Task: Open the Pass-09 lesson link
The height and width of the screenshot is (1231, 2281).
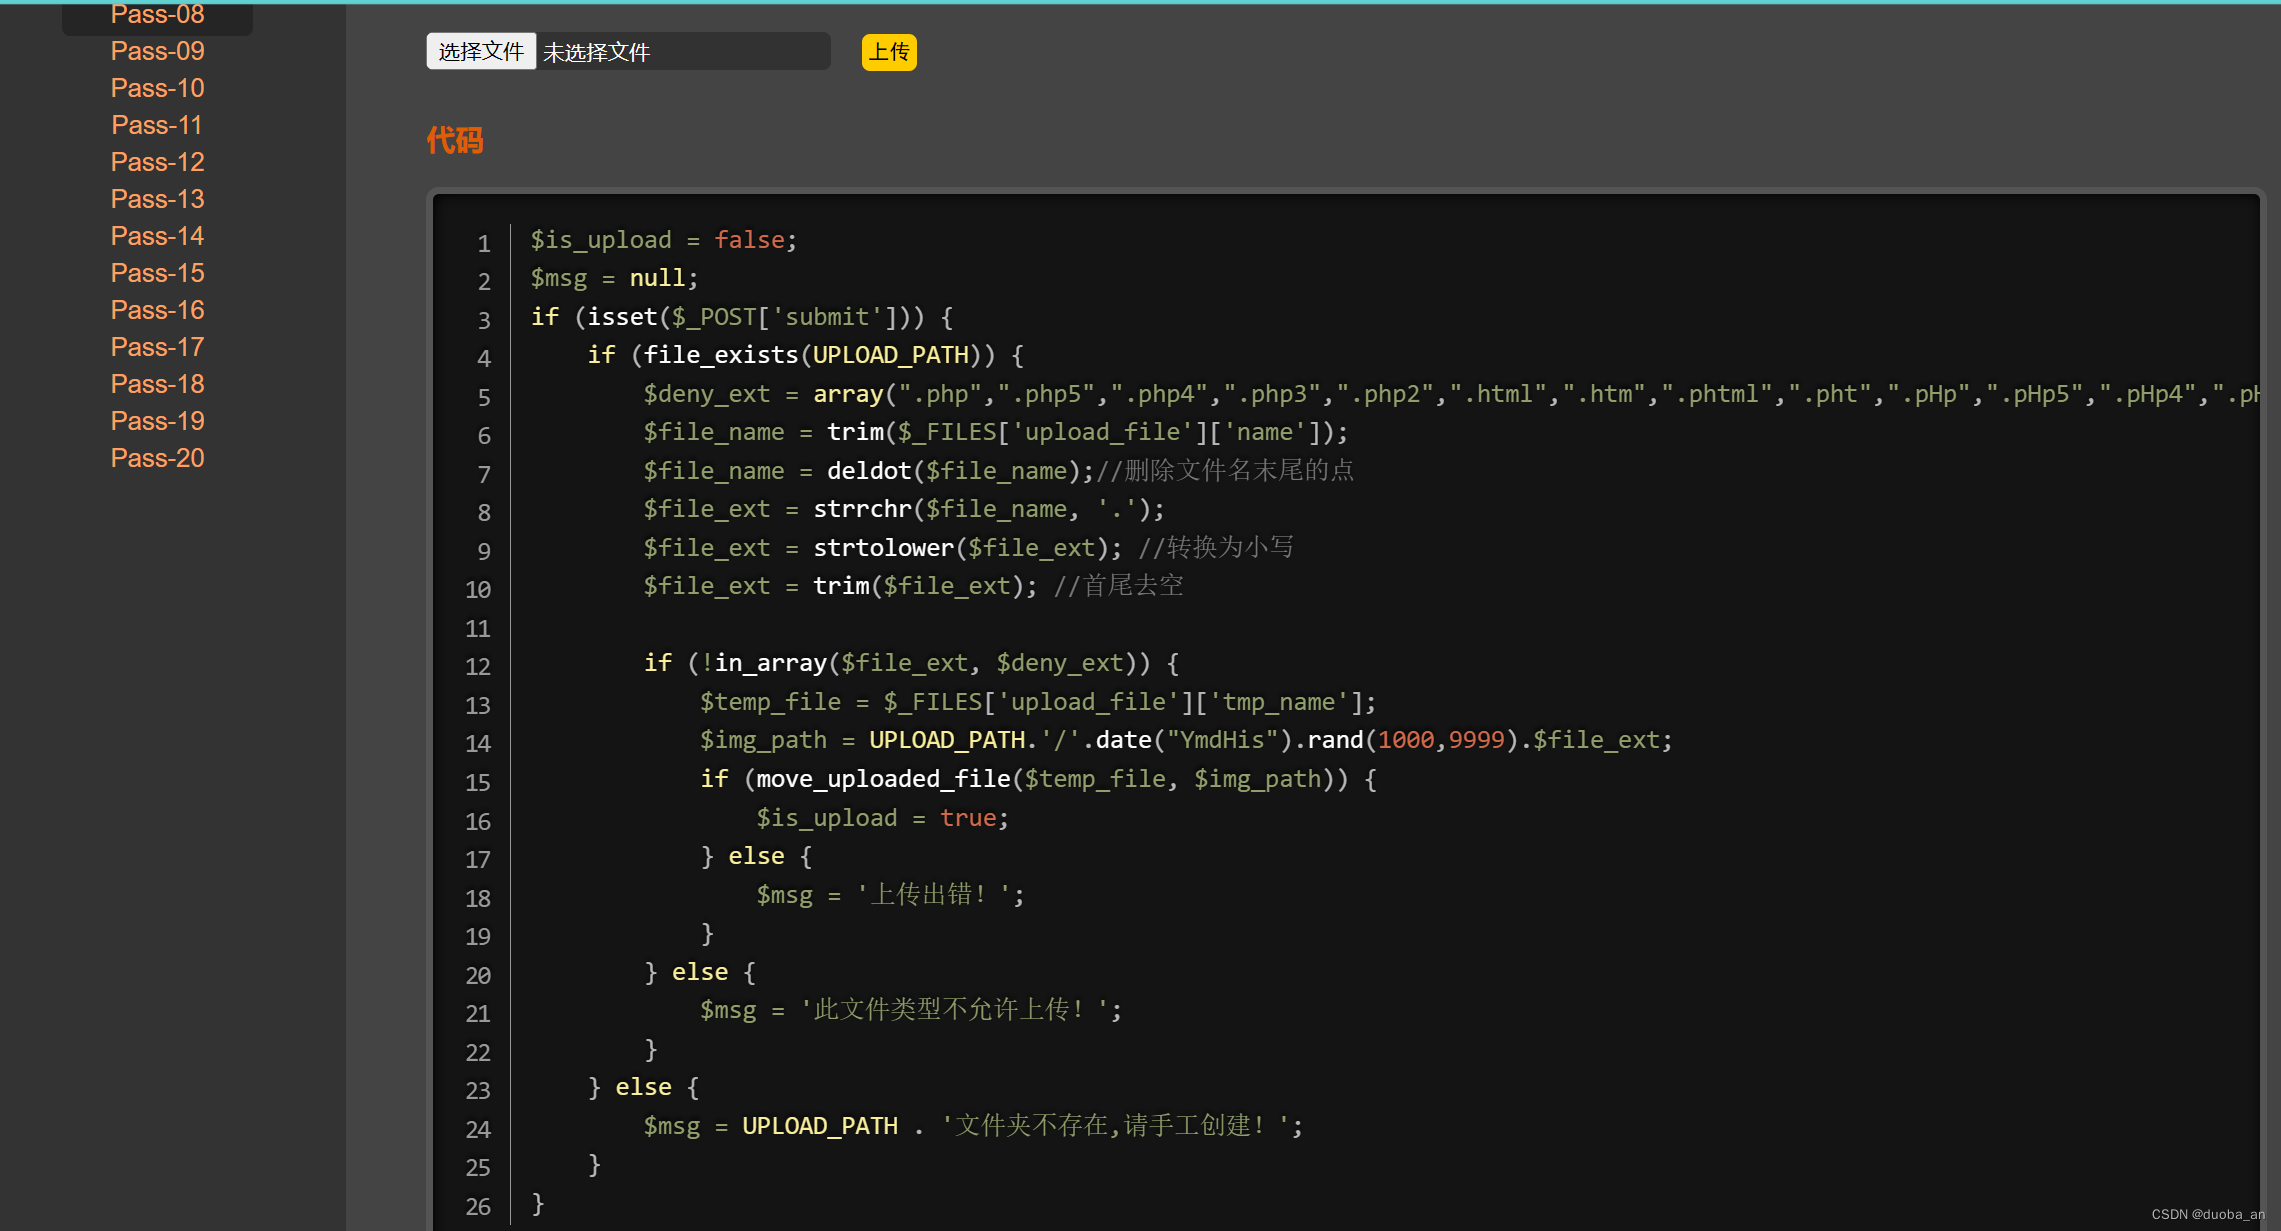Action: [x=157, y=51]
